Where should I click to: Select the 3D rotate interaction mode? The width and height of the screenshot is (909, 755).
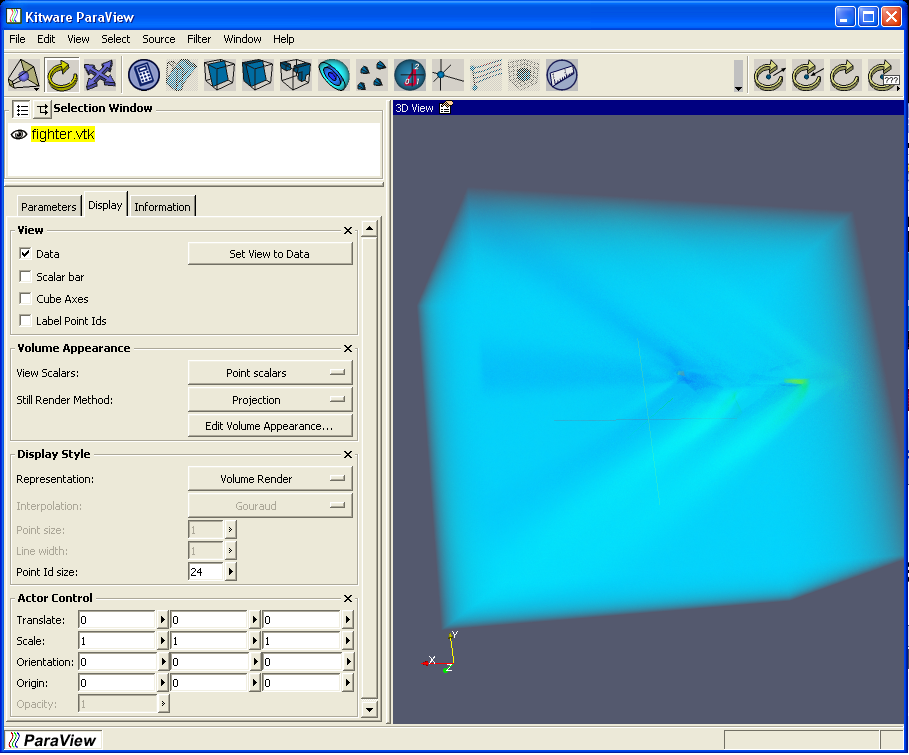(x=62, y=75)
